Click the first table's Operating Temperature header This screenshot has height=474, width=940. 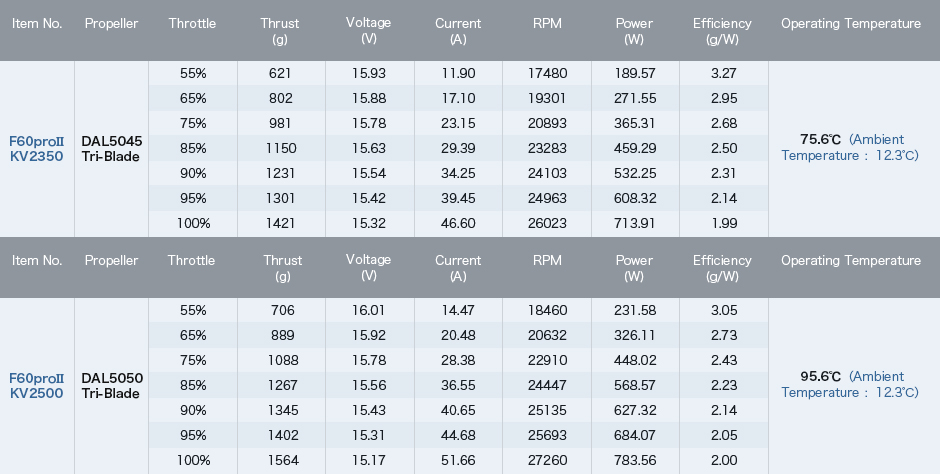(x=851, y=23)
